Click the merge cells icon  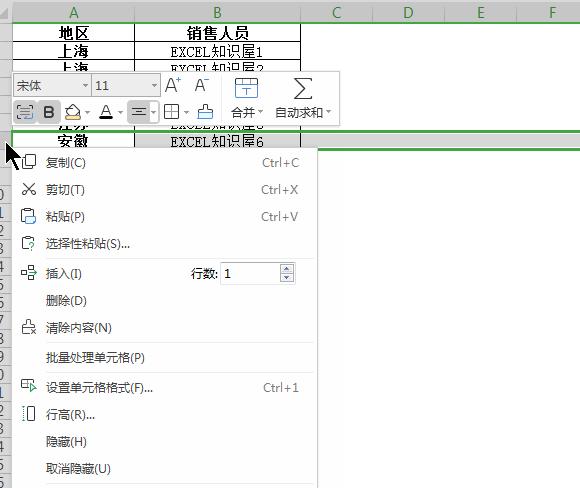(x=246, y=88)
